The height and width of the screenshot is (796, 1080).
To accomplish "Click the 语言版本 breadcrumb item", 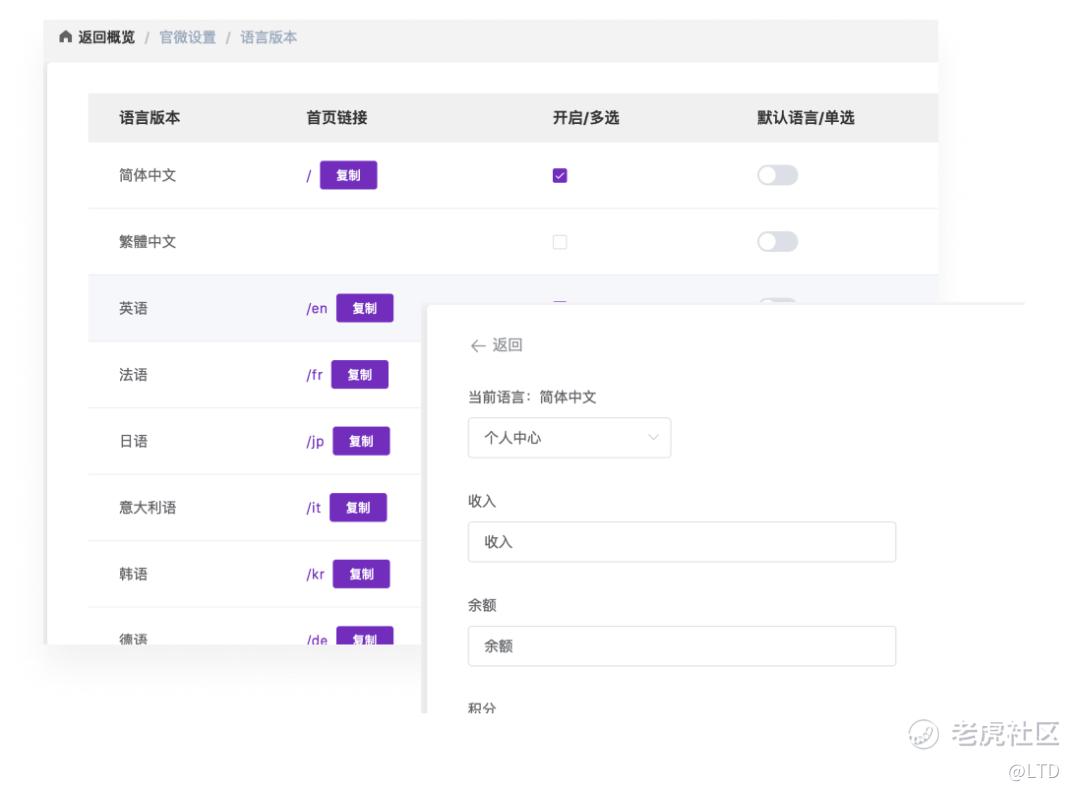I will [269, 38].
